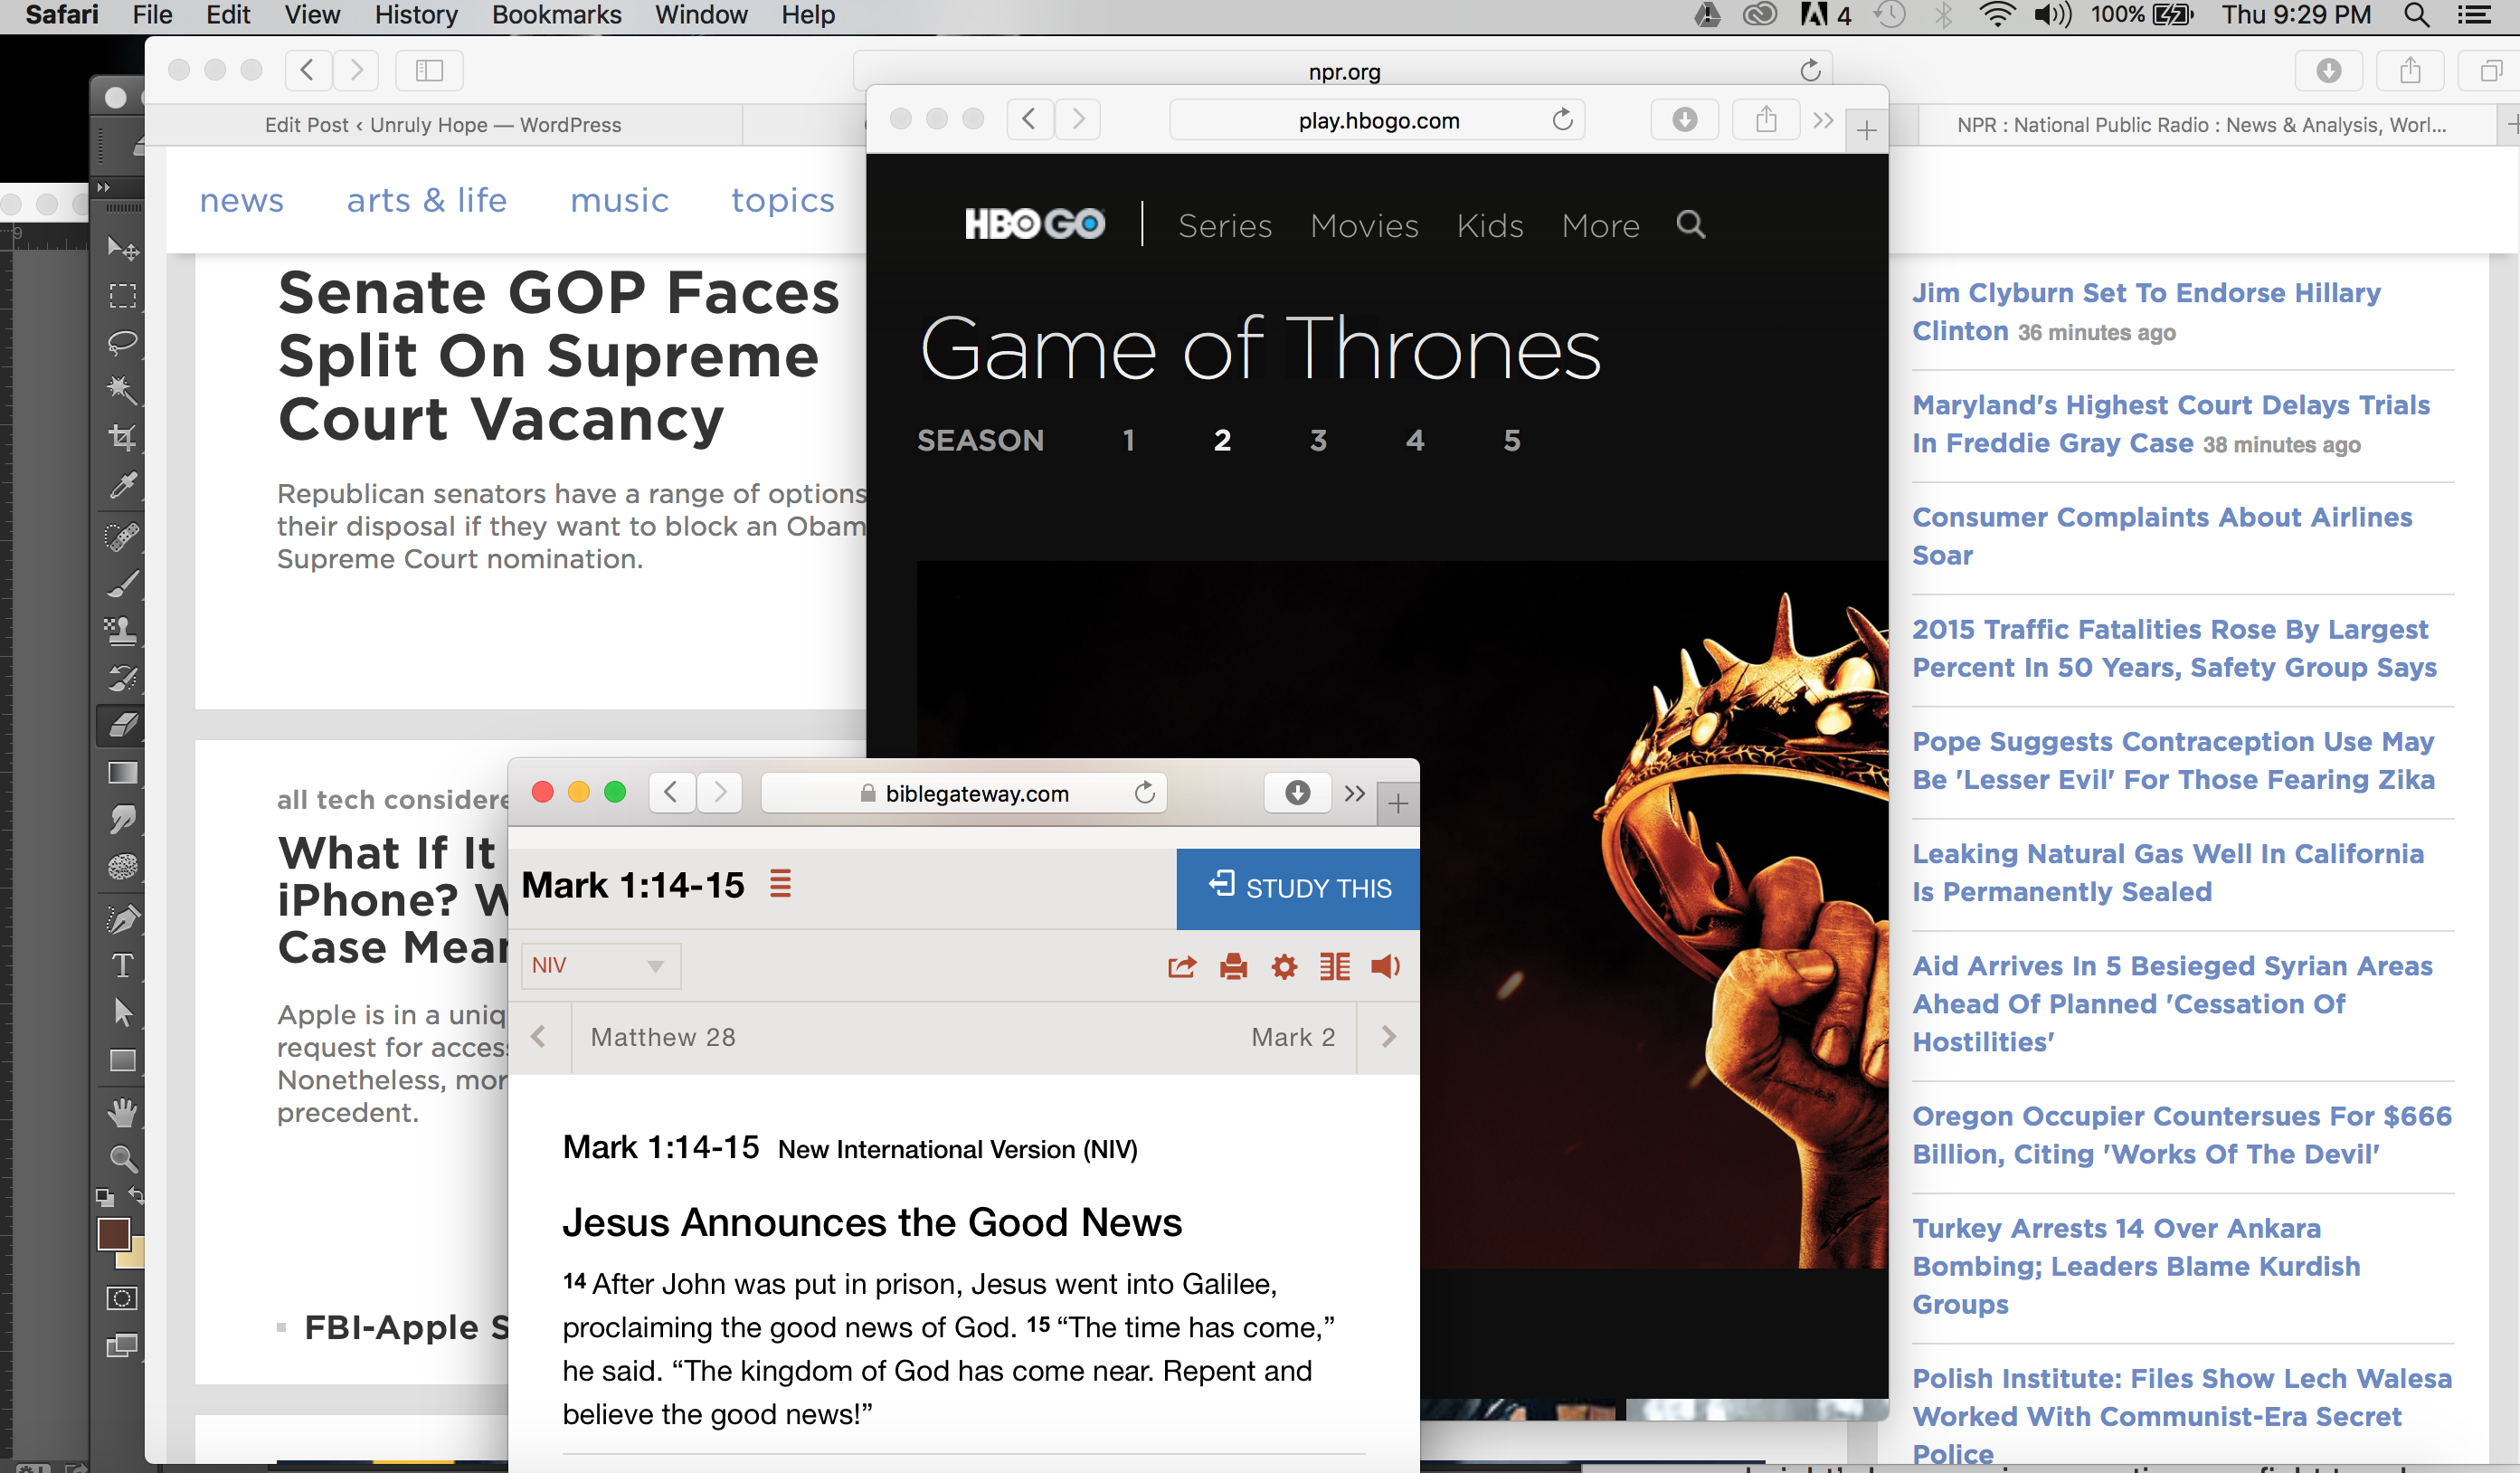The width and height of the screenshot is (2520, 1473).
Task: Switch to Edit Post WordPress tab
Action: [443, 125]
